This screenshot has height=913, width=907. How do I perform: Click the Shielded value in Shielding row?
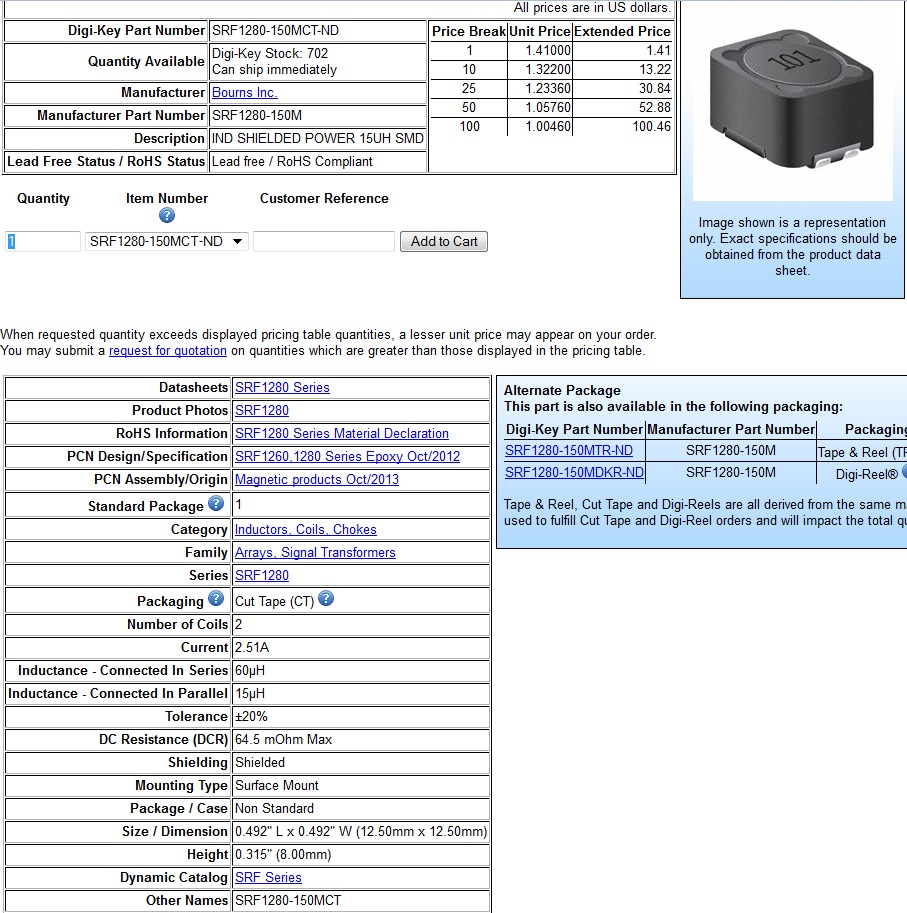(x=260, y=762)
